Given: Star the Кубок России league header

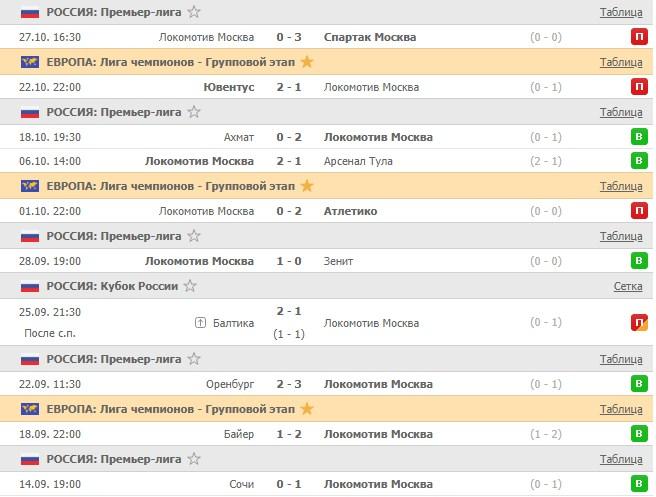Looking at the screenshot, I should [x=190, y=286].
